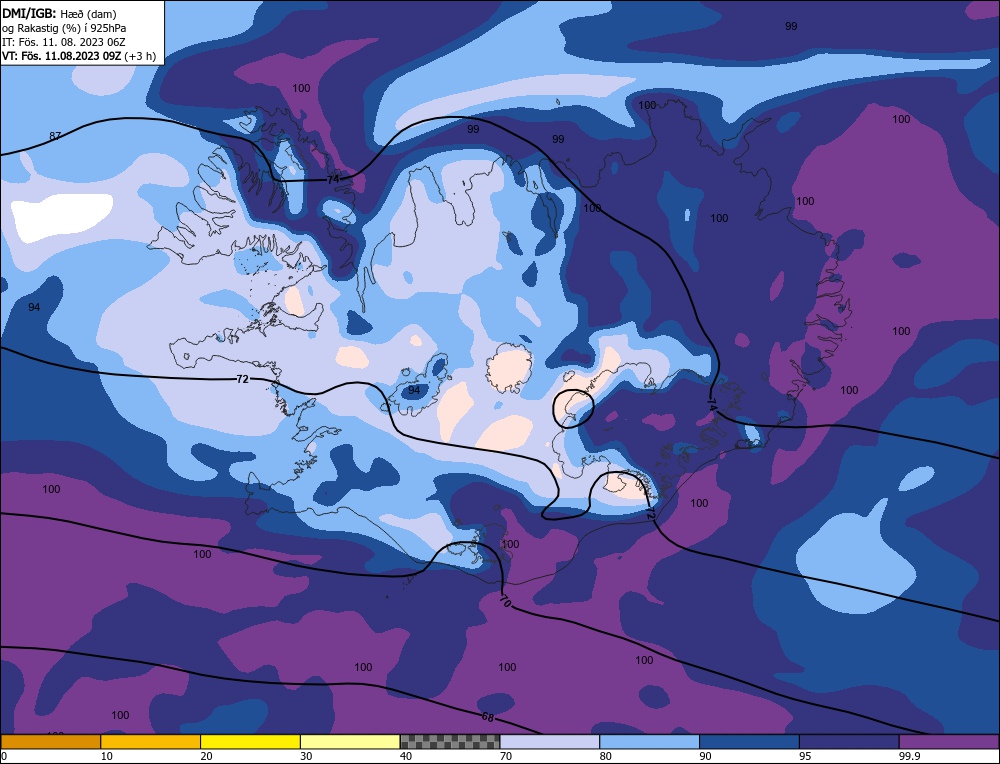
Task: Click the 'IT: Fös. 11. 08. 2023 06Z' line
Action: 64,42
